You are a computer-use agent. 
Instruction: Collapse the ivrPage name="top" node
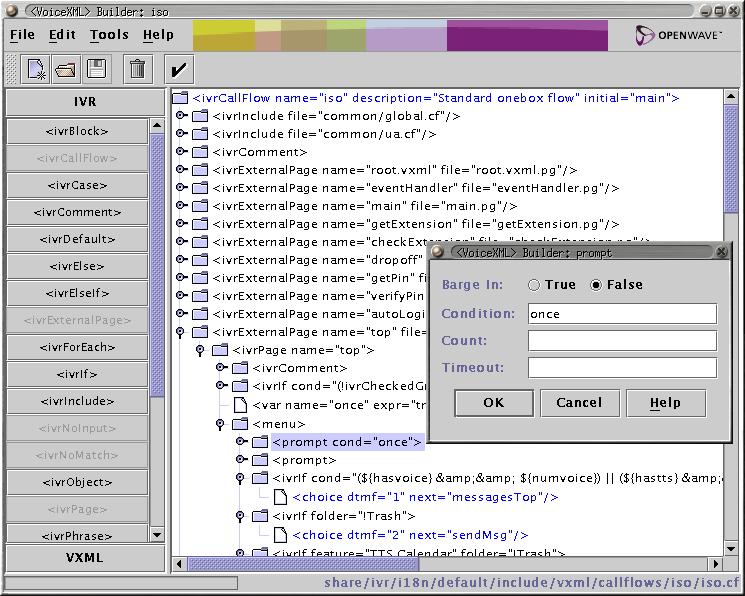click(200, 350)
